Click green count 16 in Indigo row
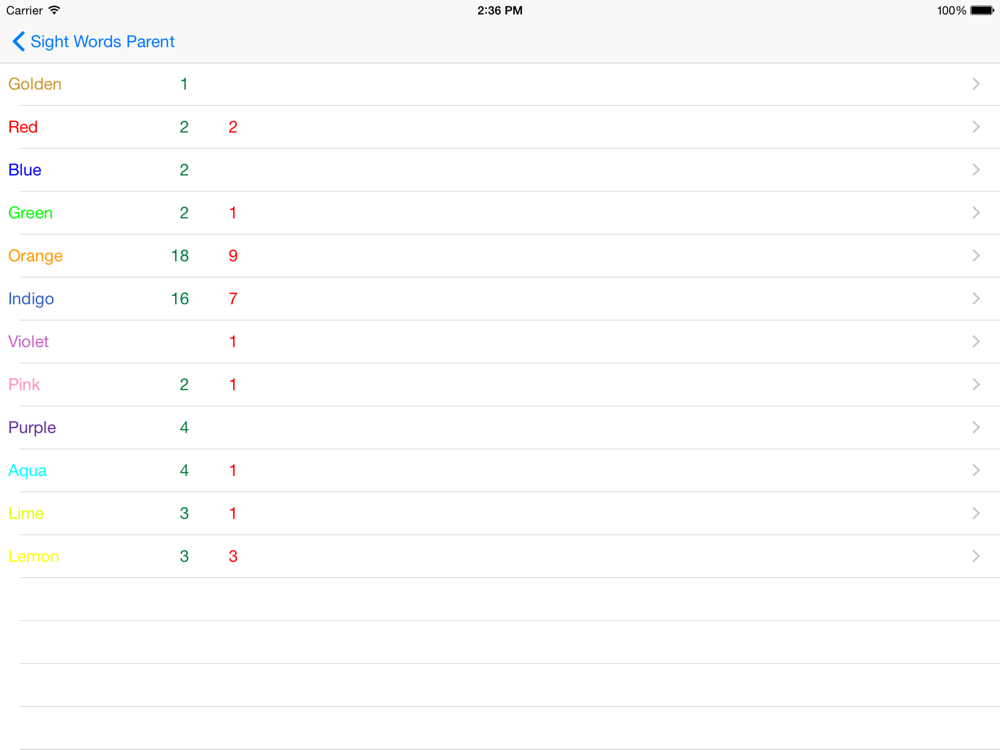The width and height of the screenshot is (1000, 750). point(180,298)
